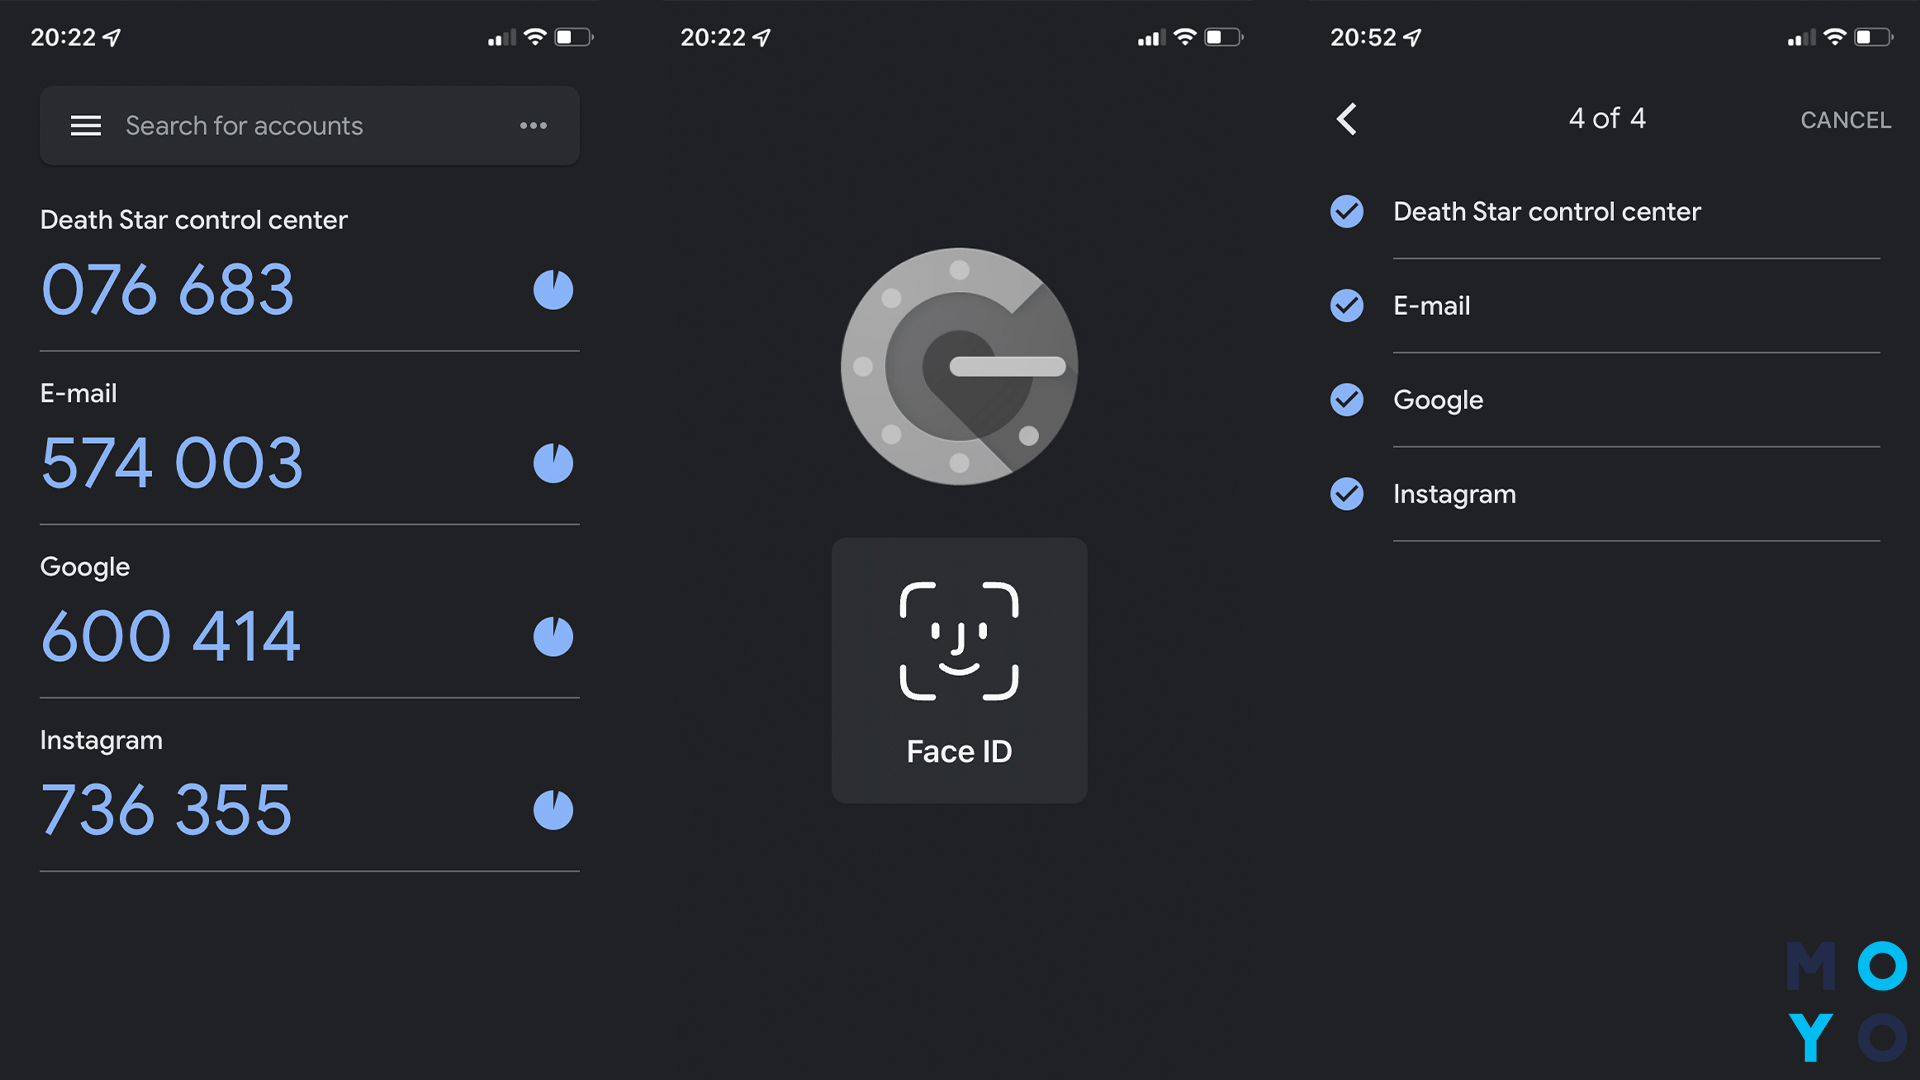Select the Google account checkmark row
This screenshot has height=1080, width=1920.
[x=1347, y=400]
